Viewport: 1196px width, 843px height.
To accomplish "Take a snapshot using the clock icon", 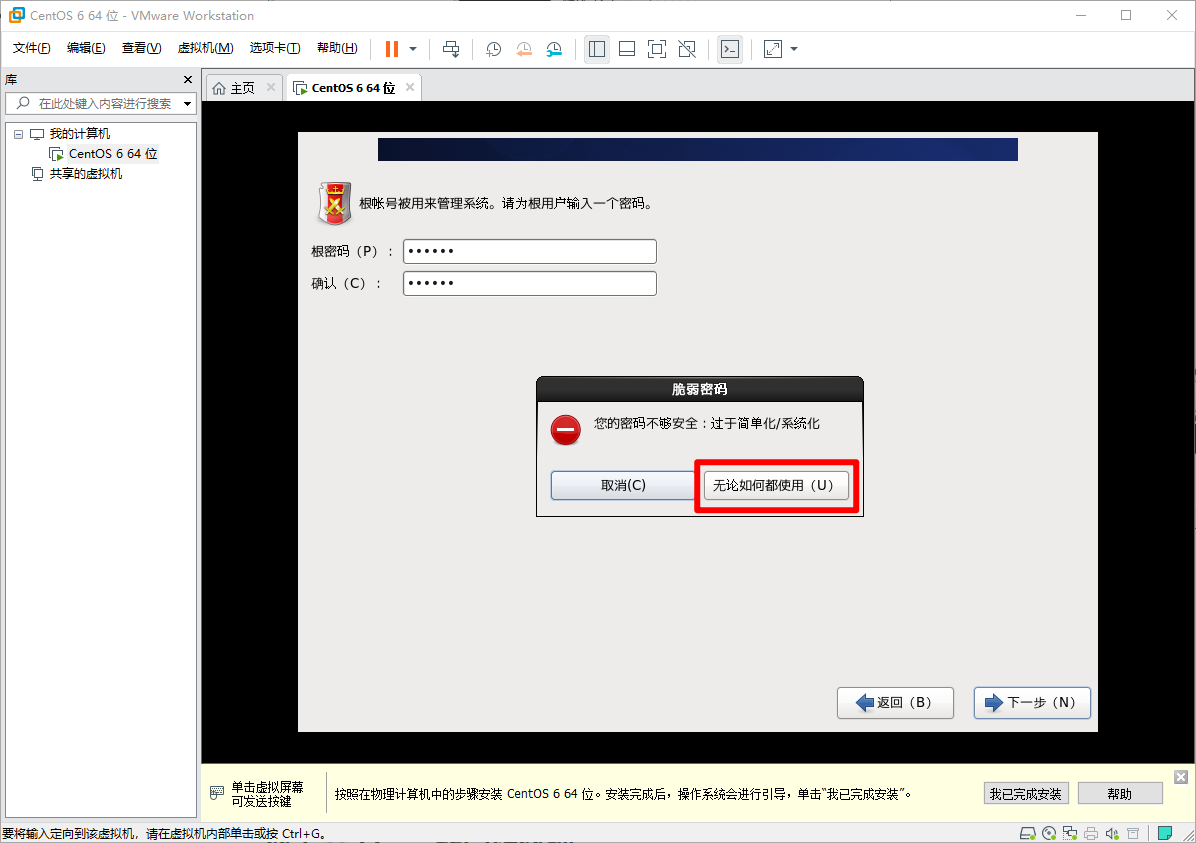I will tap(494, 49).
